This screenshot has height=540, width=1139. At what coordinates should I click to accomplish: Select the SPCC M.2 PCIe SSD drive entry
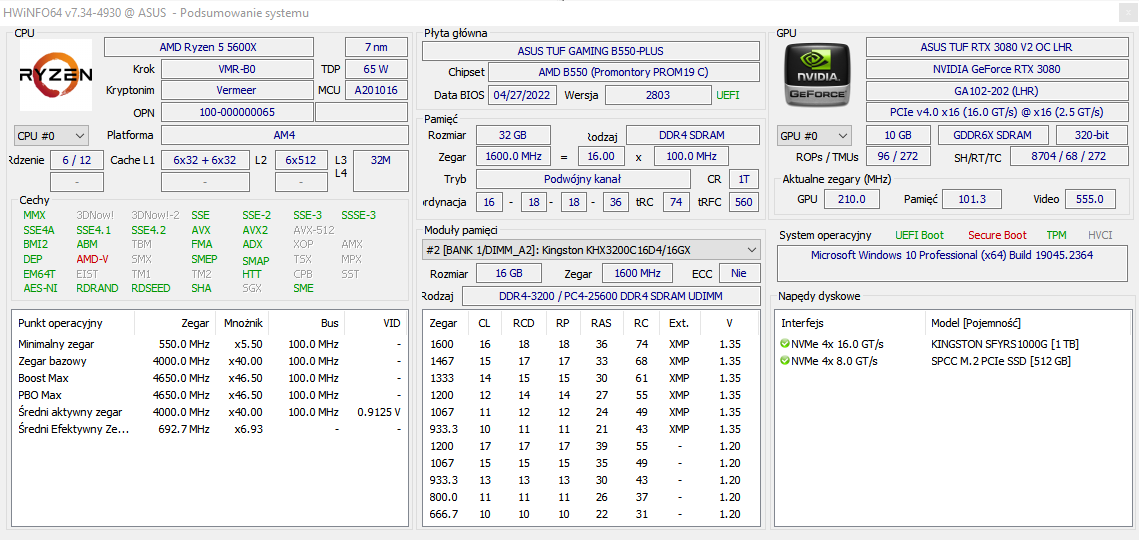coord(1000,361)
